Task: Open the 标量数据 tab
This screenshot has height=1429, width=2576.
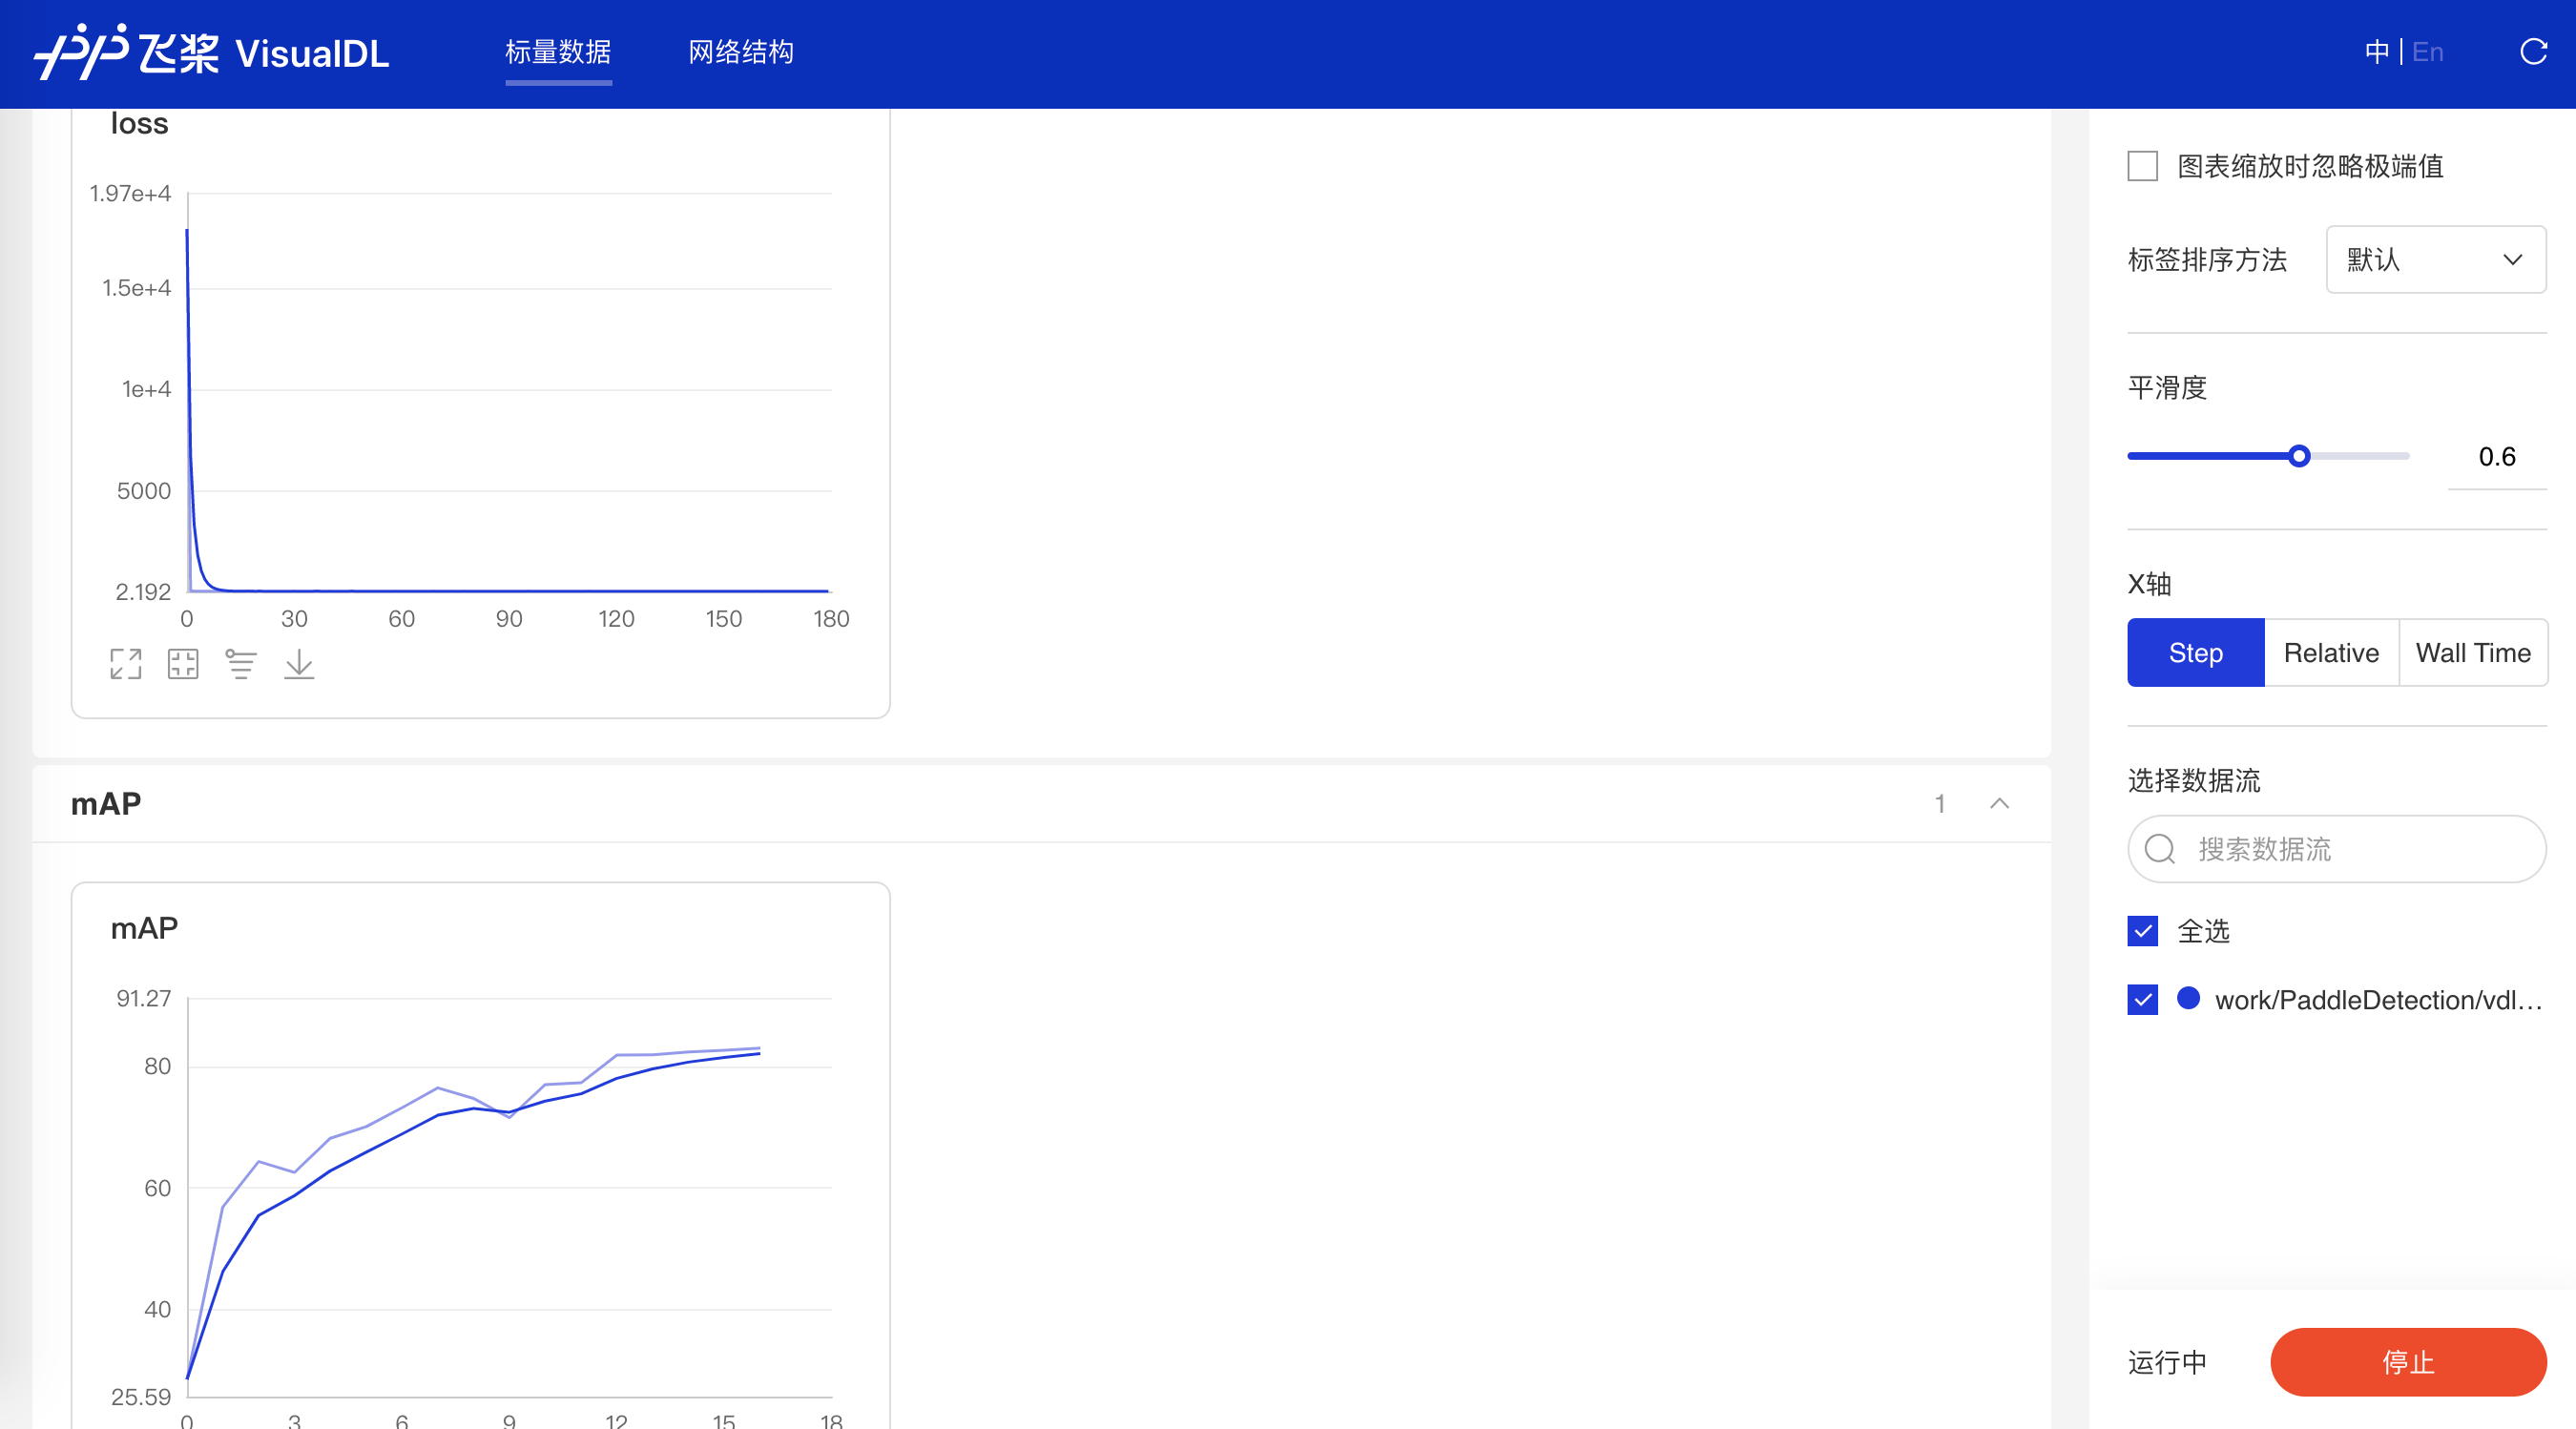Action: tap(558, 52)
